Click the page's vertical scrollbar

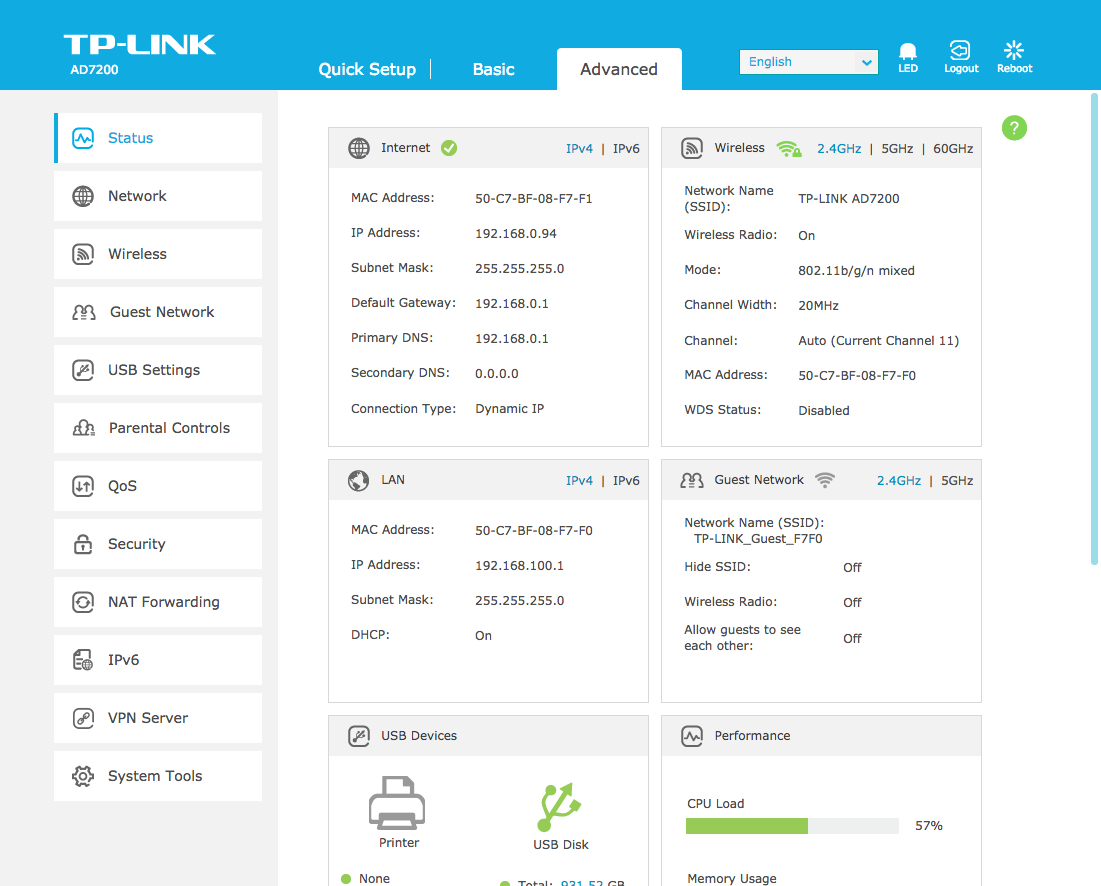(x=1092, y=330)
